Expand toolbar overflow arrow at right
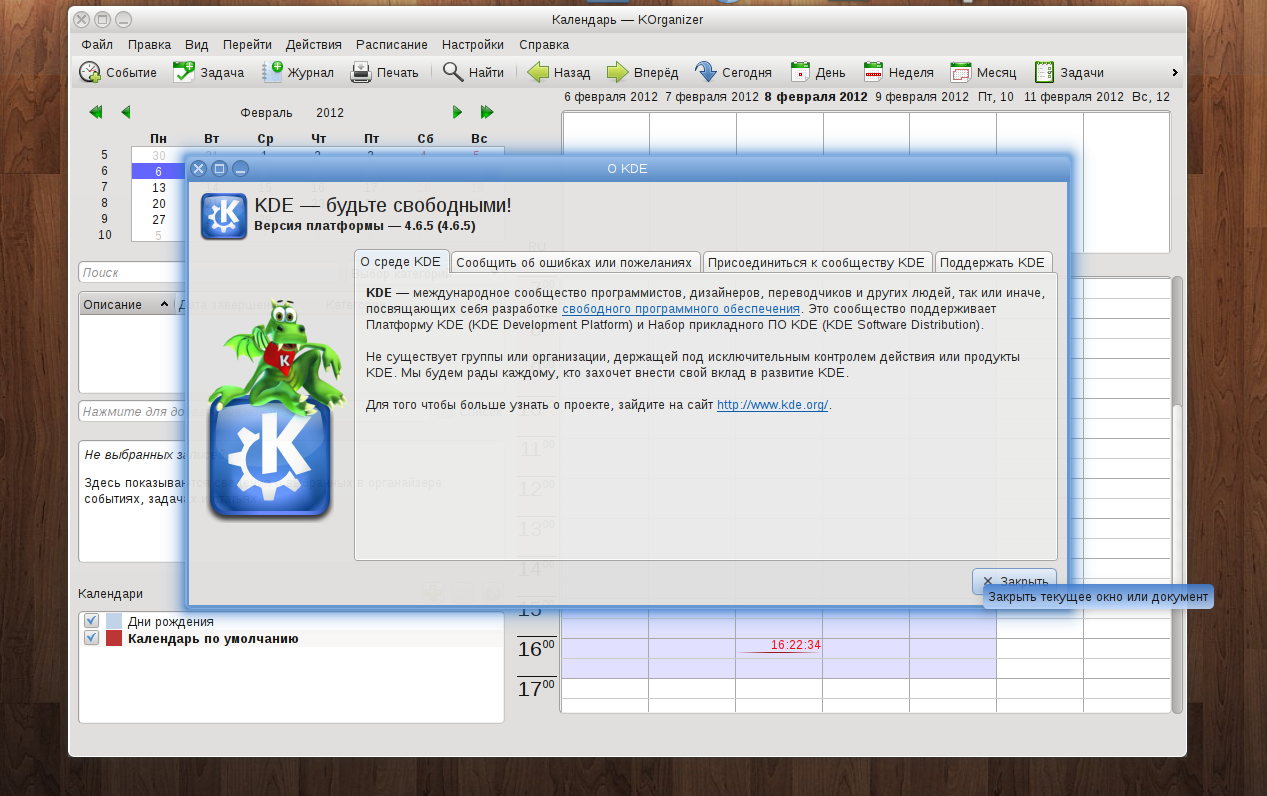Screen dimensions: 1267x796 pyautogui.click(x=1175, y=72)
